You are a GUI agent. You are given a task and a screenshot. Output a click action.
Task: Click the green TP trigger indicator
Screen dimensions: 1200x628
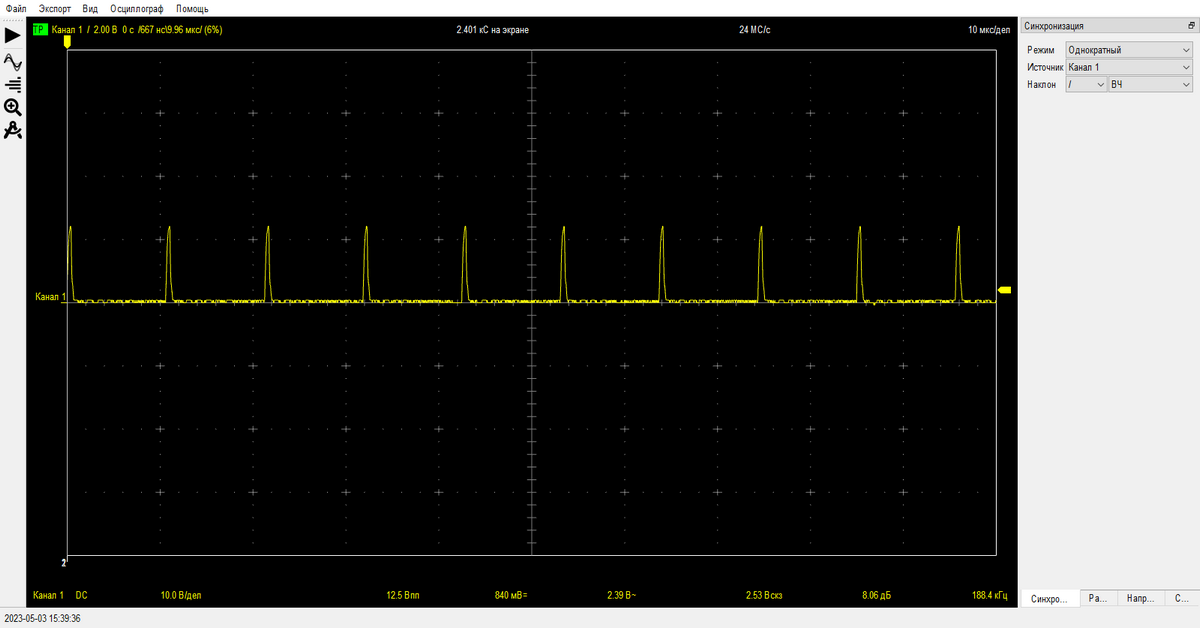(x=39, y=30)
